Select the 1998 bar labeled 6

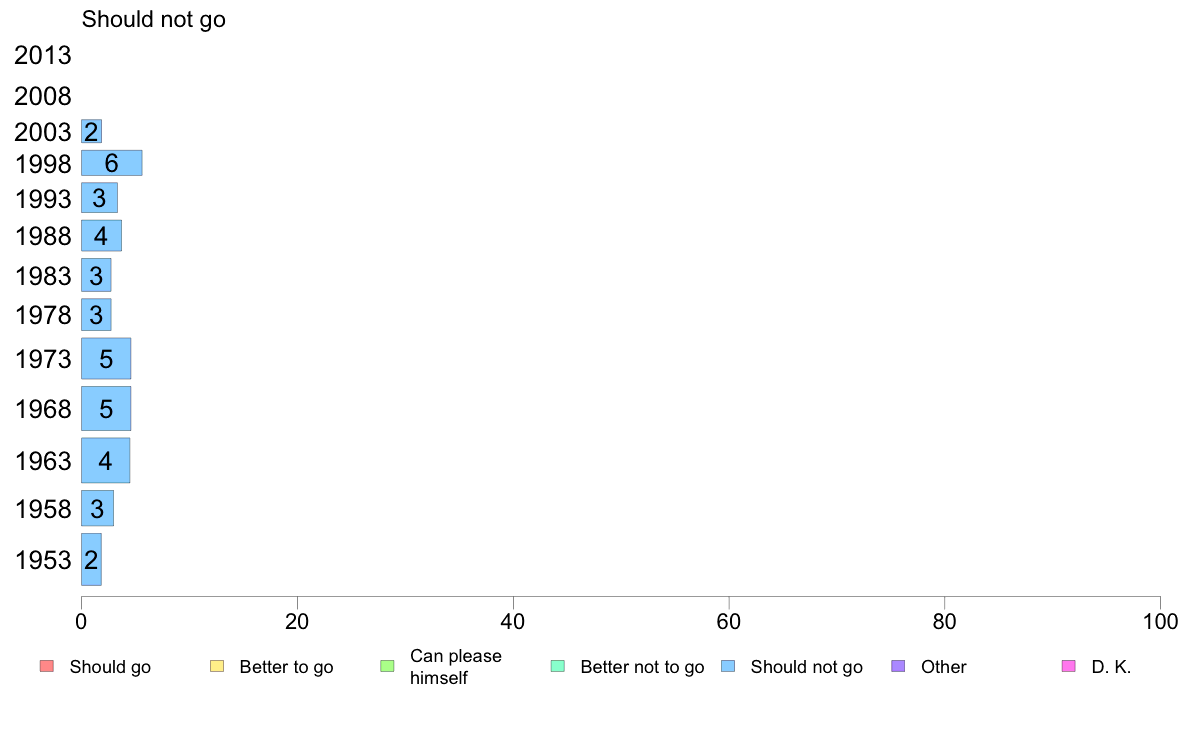click(x=111, y=163)
